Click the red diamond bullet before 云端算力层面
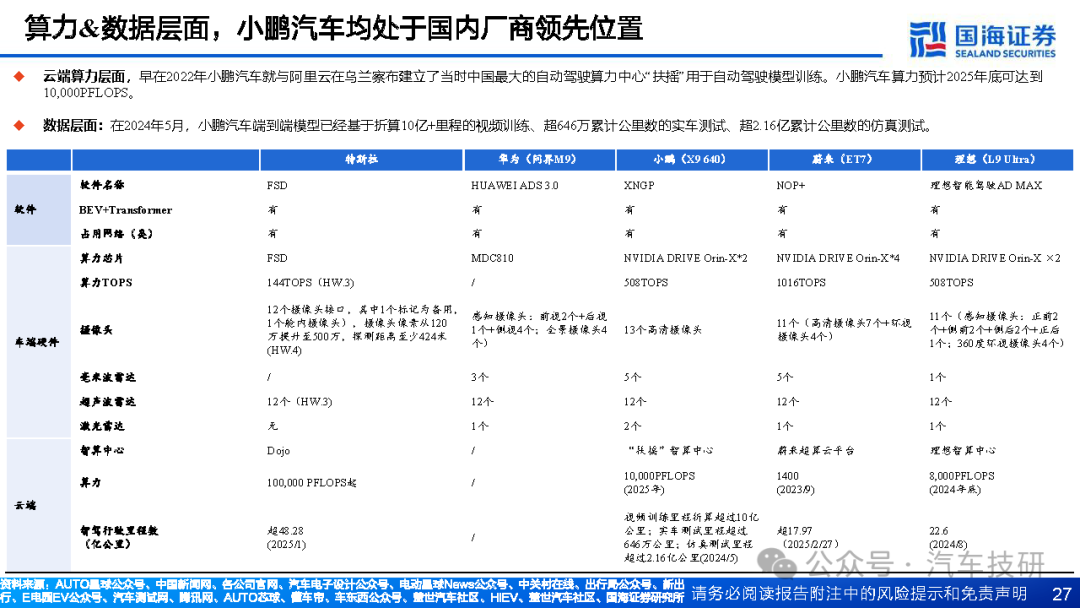Viewport: 1080px width, 608px height. point(19,76)
